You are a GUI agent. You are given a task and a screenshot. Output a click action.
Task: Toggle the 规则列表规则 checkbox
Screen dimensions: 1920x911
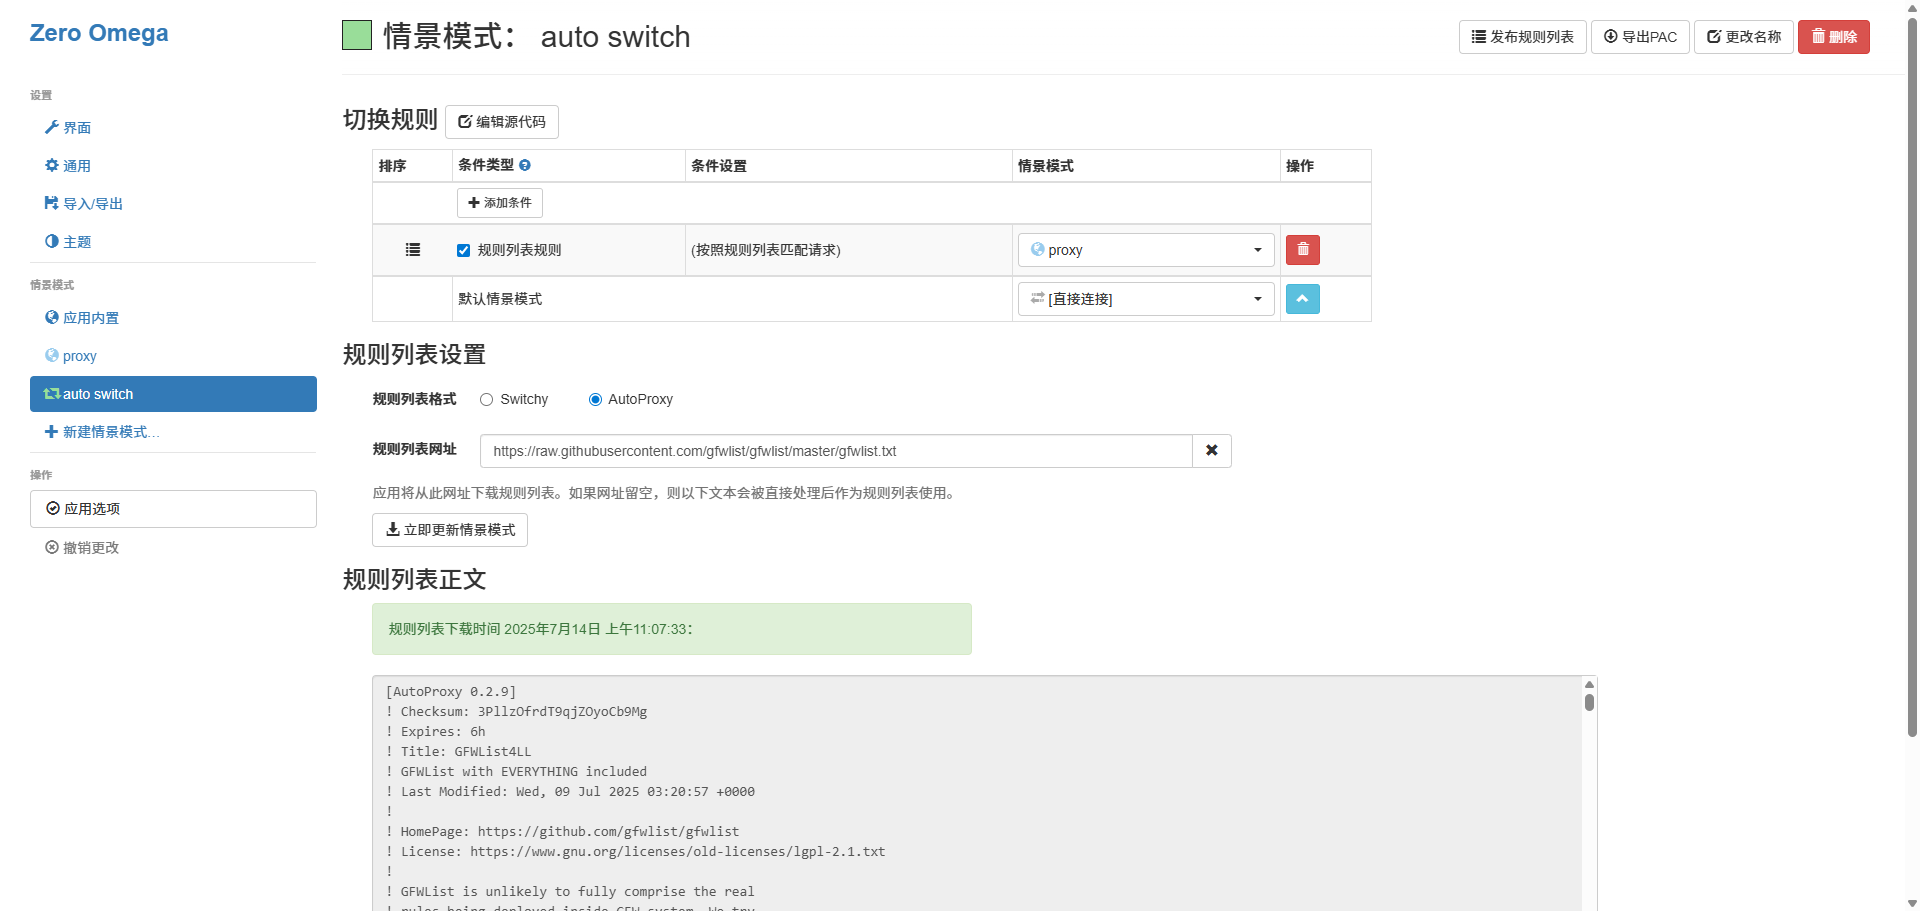463,251
